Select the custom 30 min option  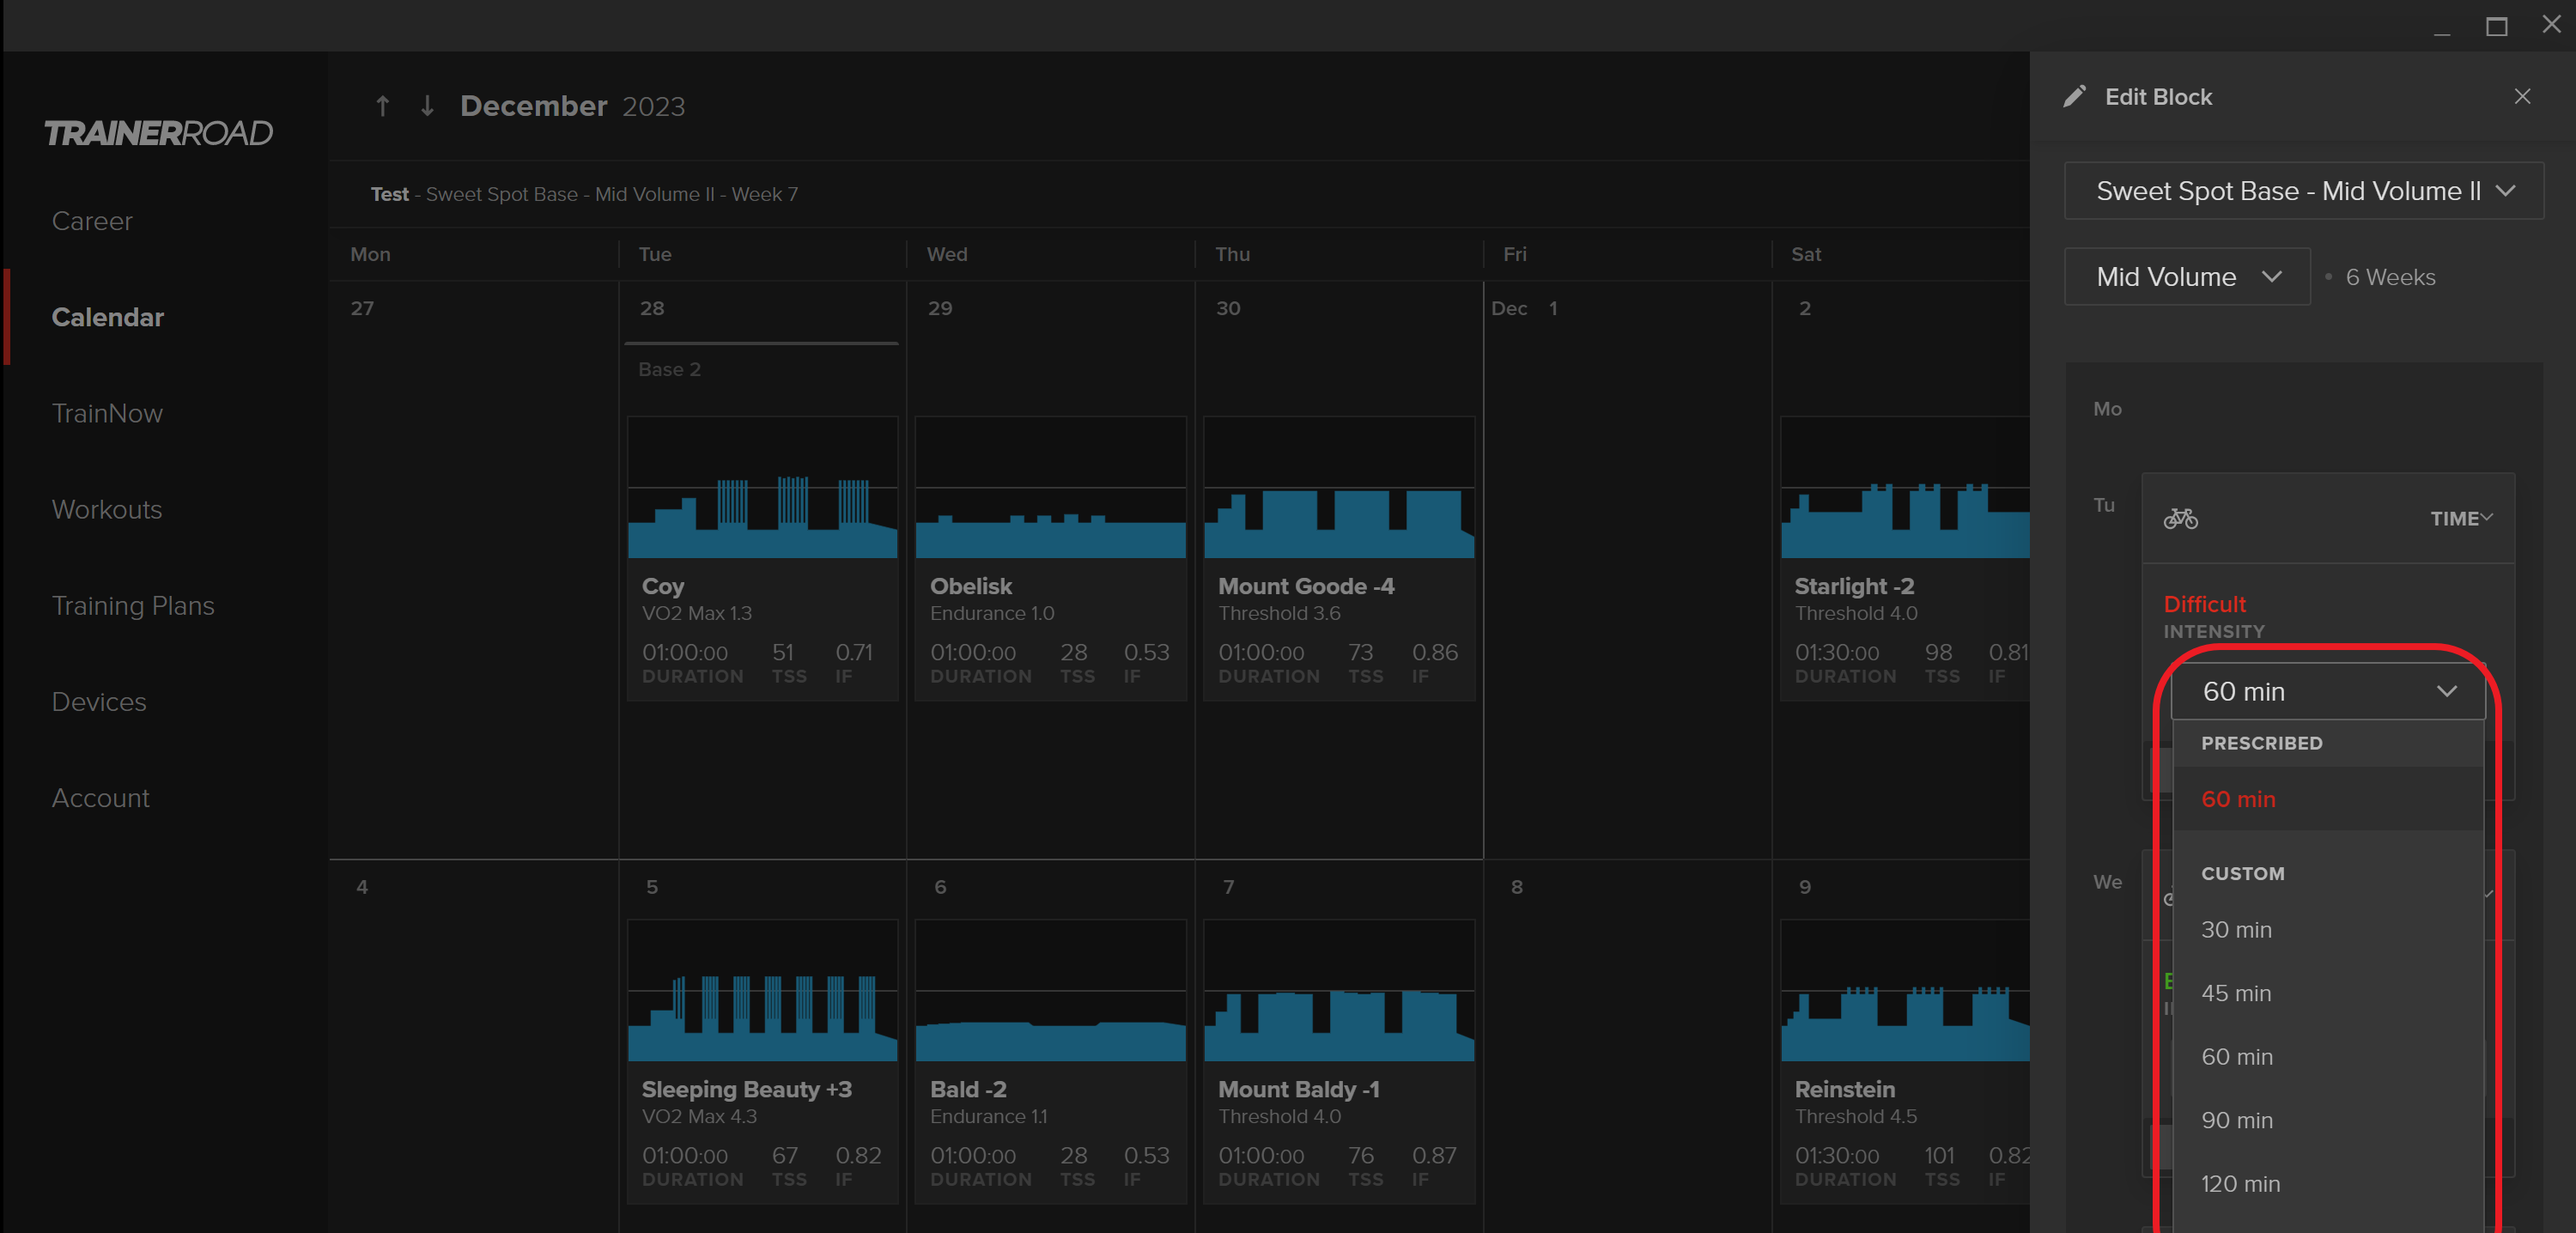(x=2328, y=929)
